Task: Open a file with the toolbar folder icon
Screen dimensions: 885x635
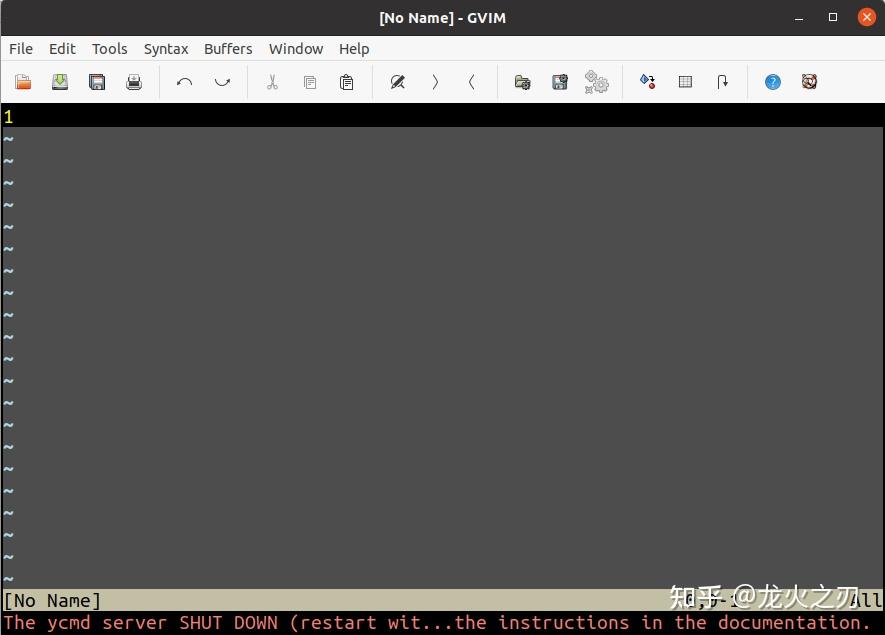Action: (23, 82)
